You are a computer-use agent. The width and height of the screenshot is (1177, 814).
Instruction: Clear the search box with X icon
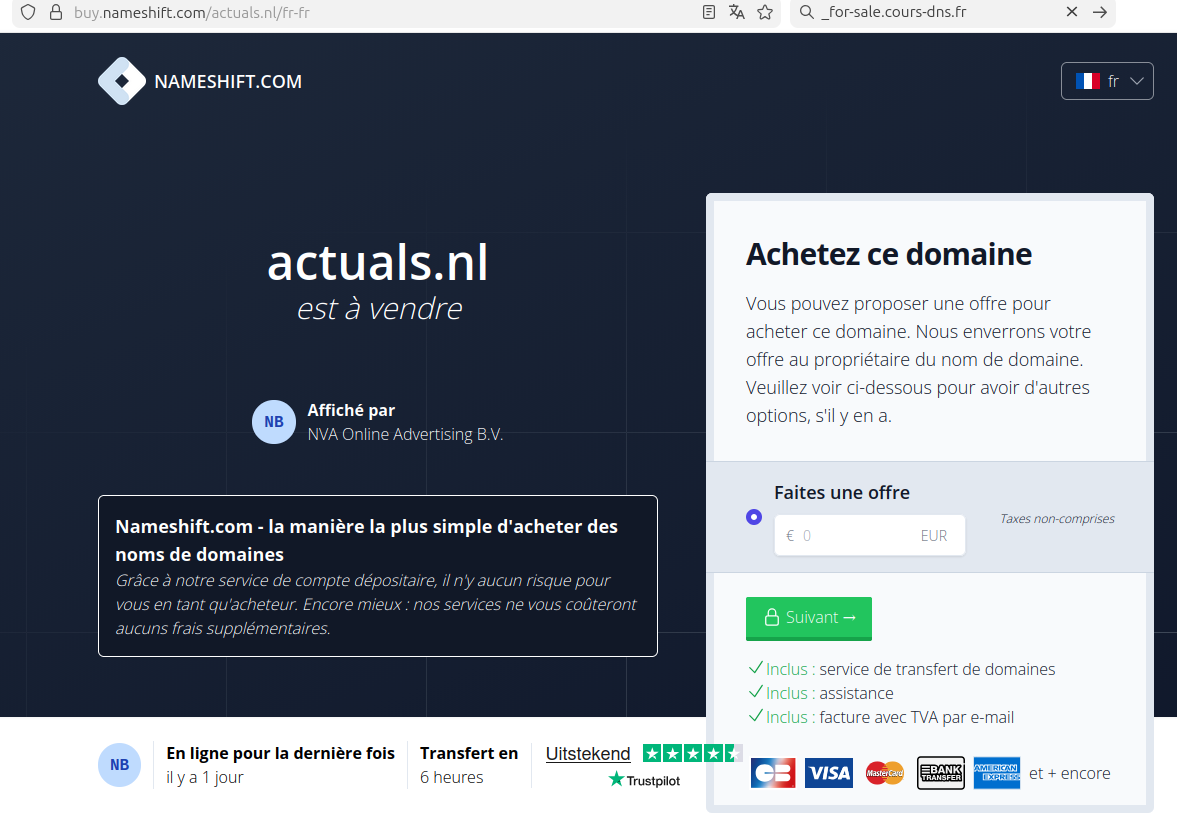(x=1072, y=12)
